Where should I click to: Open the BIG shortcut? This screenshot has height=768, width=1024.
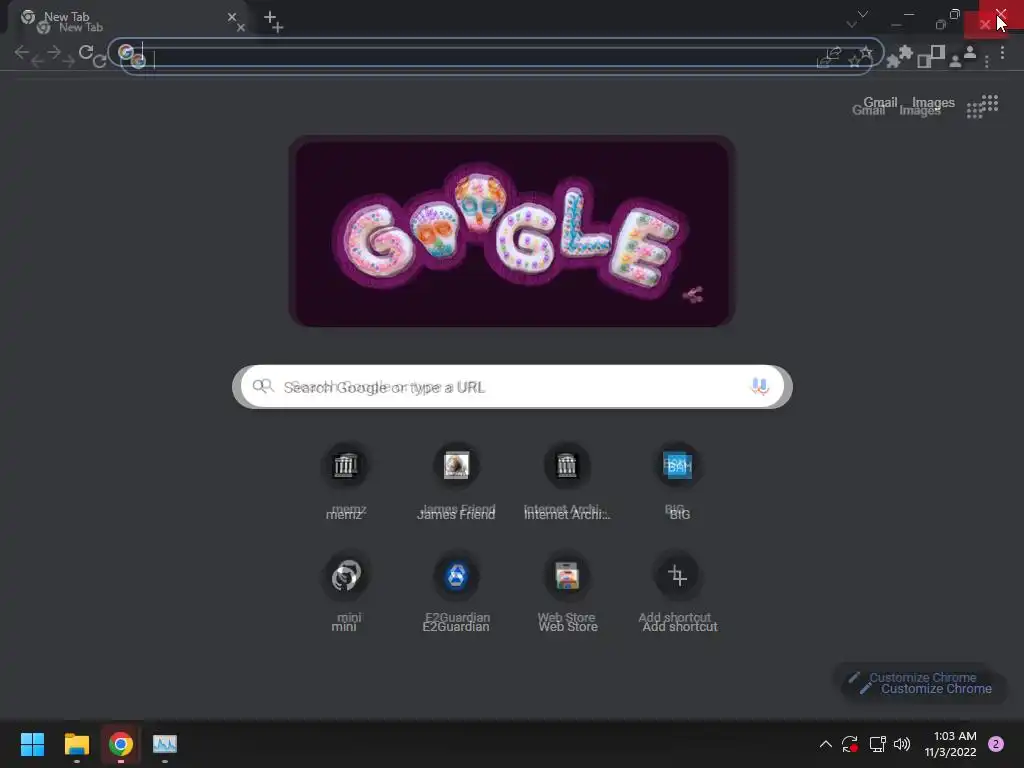coord(678,482)
